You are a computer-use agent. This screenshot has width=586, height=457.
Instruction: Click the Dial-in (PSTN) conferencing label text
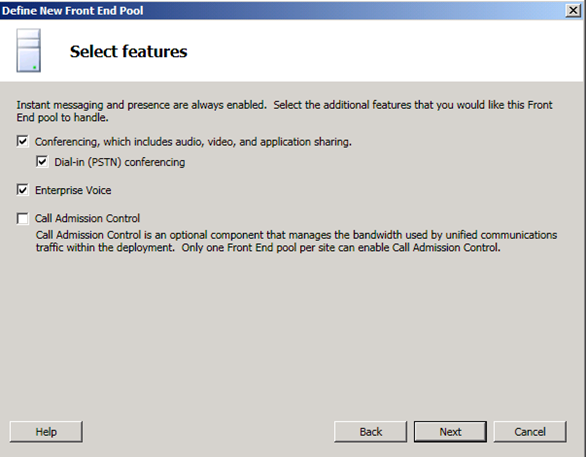(120, 162)
